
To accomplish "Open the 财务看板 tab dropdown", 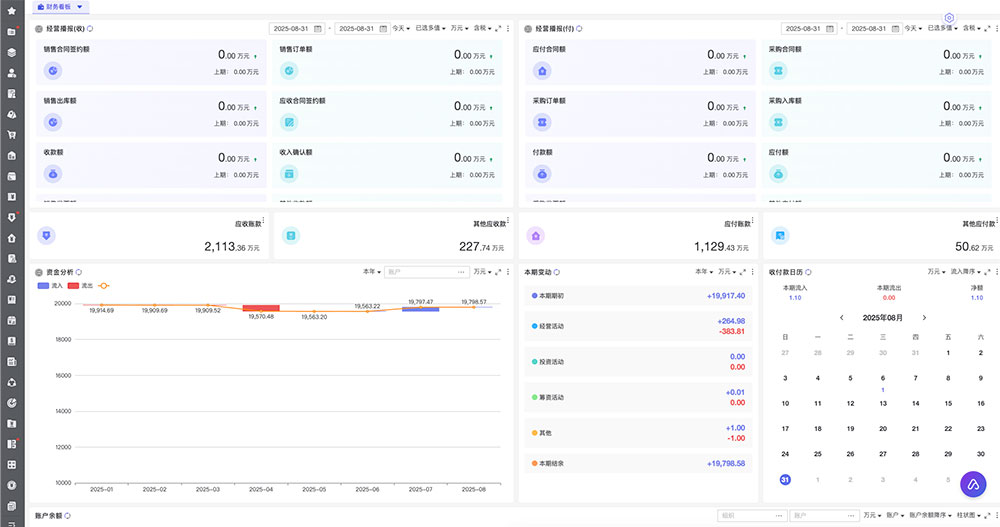I will coord(80,7).
